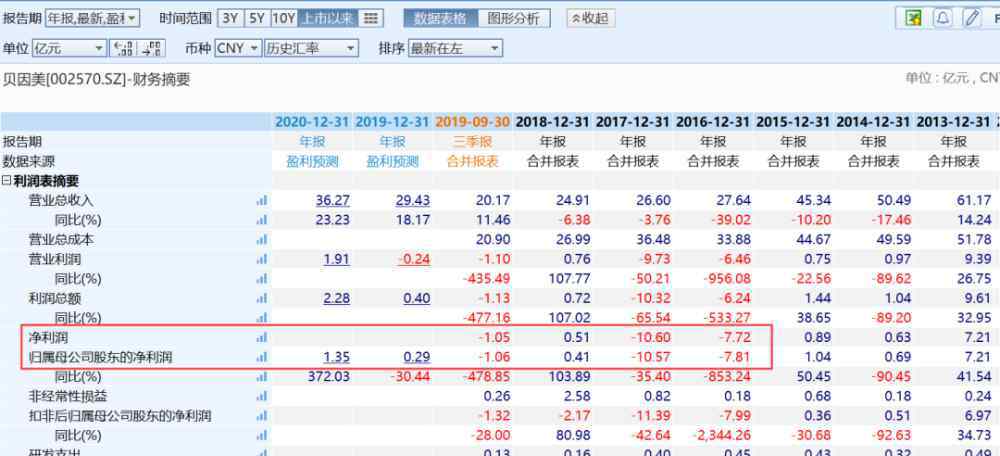Image resolution: width=1000 pixels, height=456 pixels.
Task: Click the decrease decimal places icon
Action: [123, 48]
